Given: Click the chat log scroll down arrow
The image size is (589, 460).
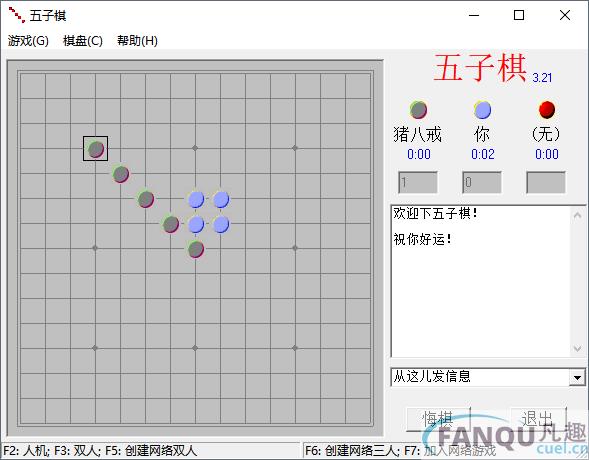Looking at the screenshot, I should [577, 348].
